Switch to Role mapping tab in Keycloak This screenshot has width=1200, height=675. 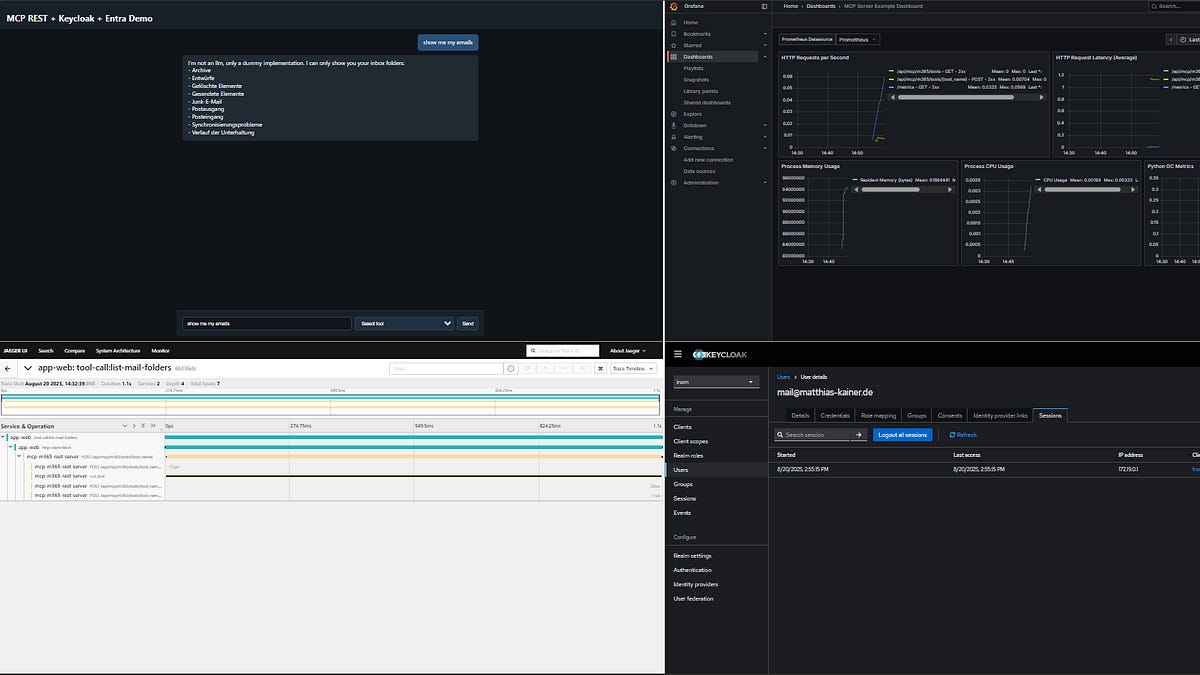(x=879, y=415)
